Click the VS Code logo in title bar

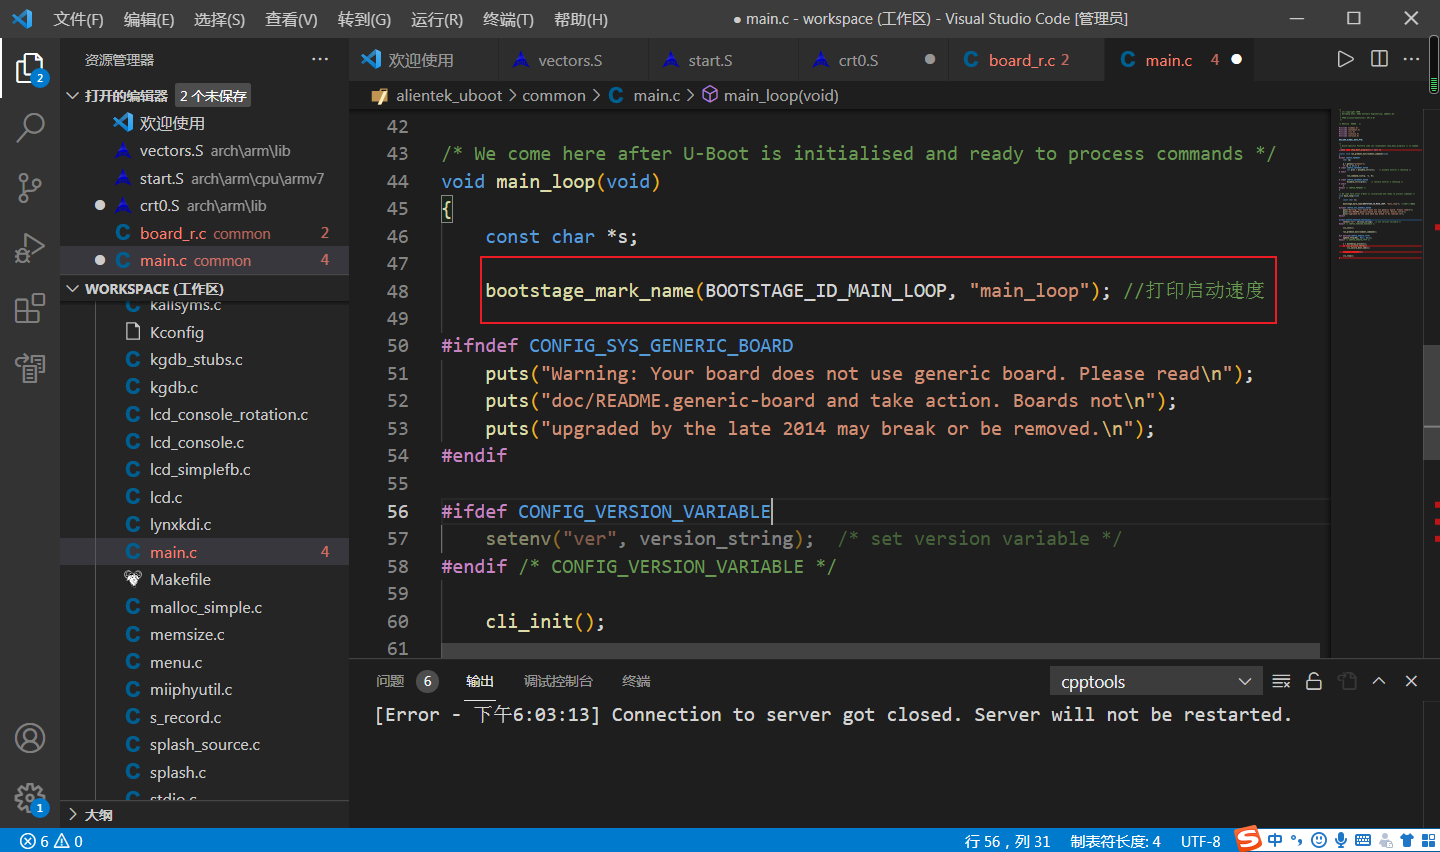tap(22, 19)
